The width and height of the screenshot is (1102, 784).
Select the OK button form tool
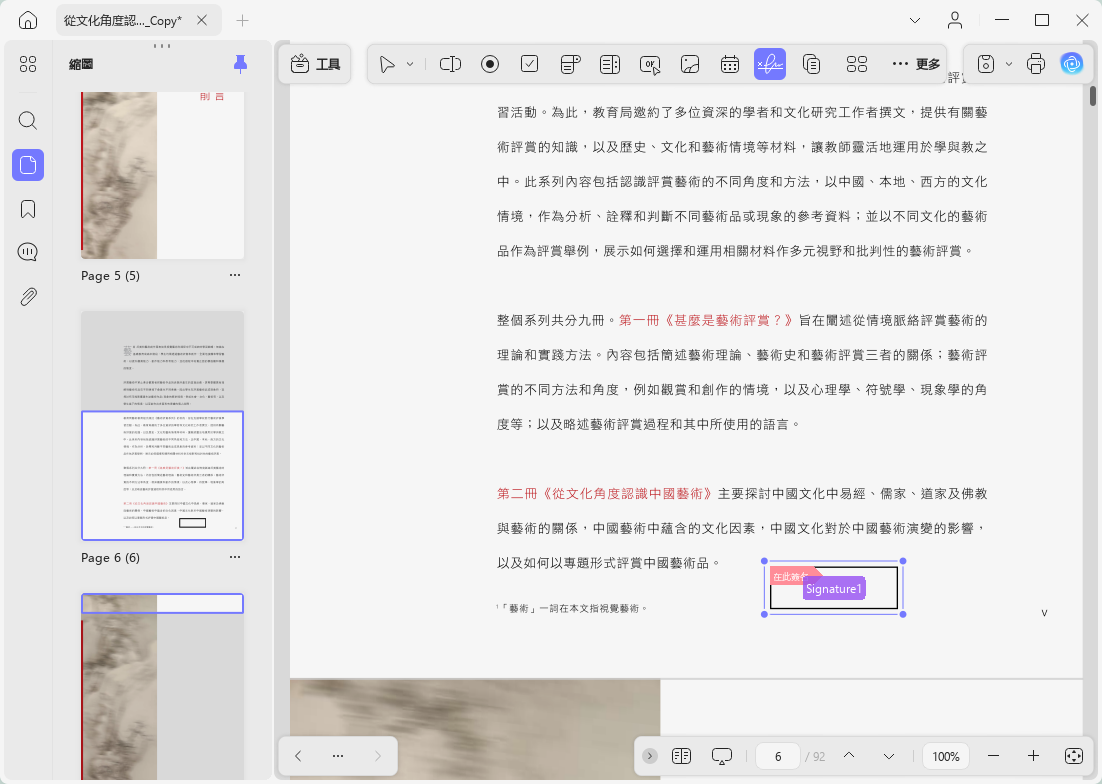(x=650, y=65)
